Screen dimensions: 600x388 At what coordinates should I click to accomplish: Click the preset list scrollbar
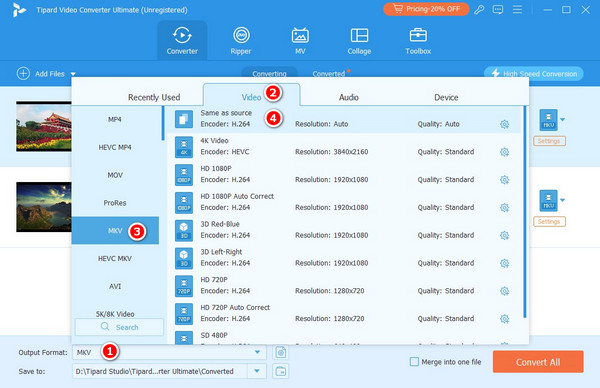pos(525,212)
